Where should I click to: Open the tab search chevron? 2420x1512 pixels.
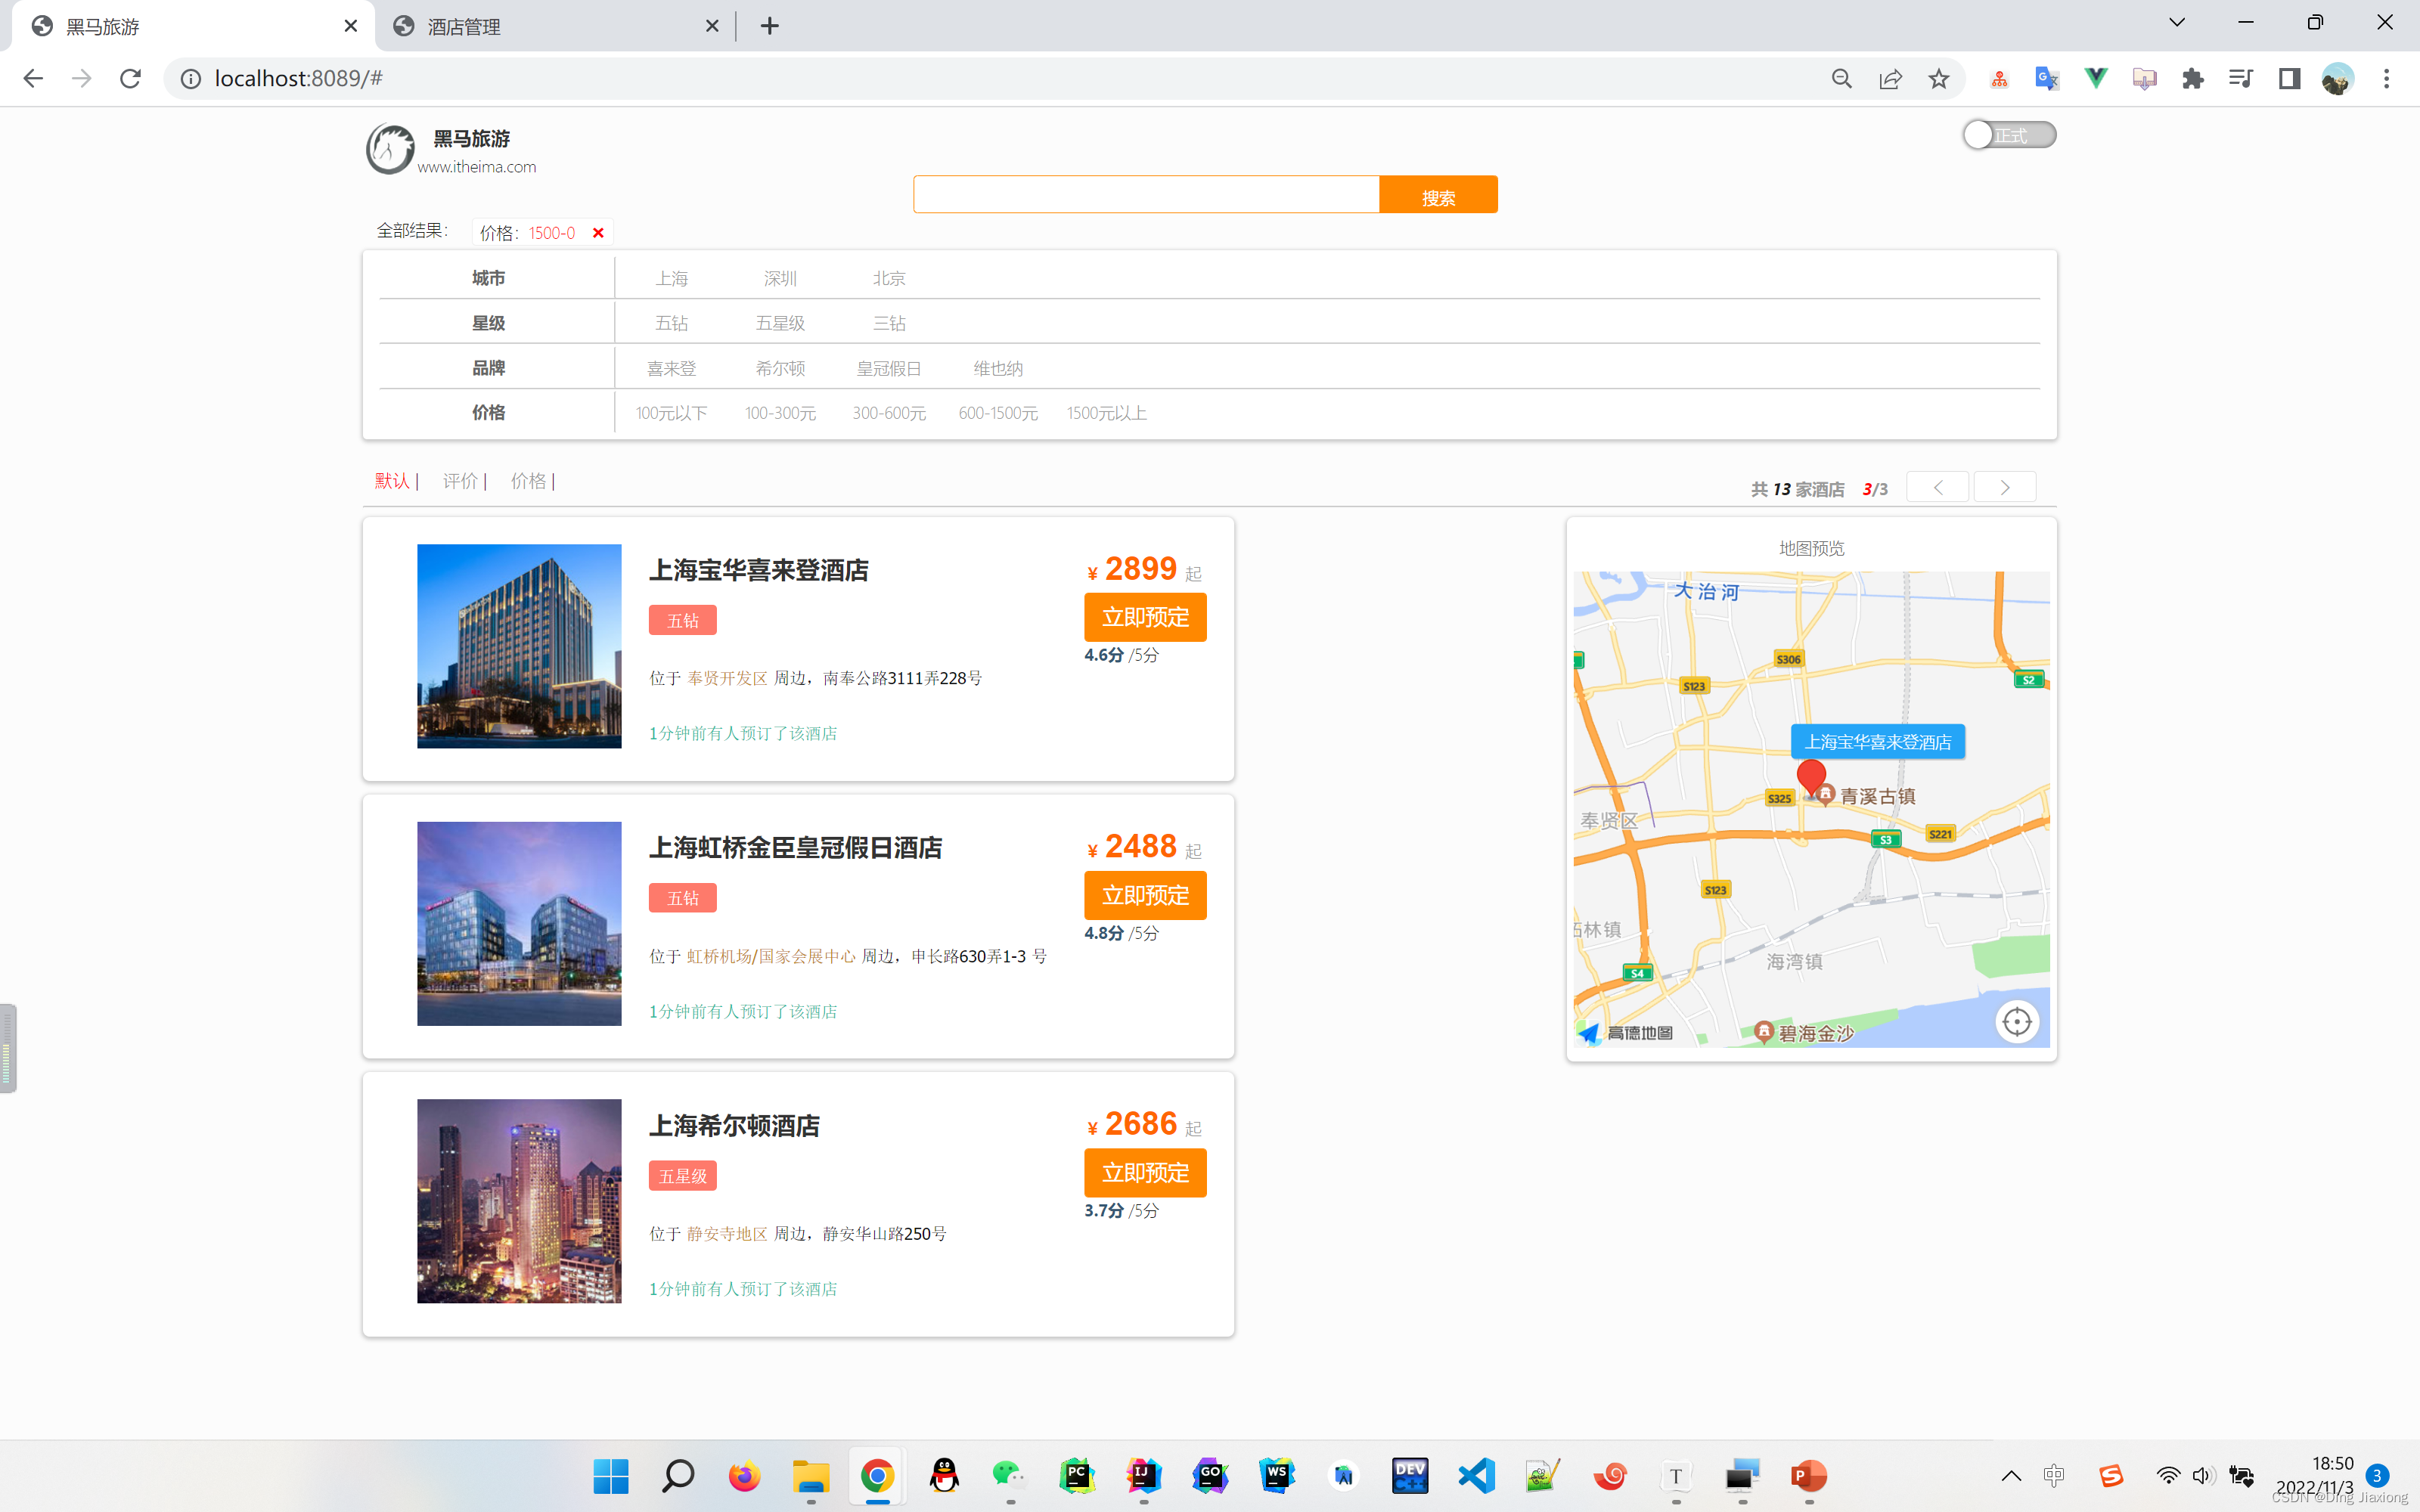2177,22
